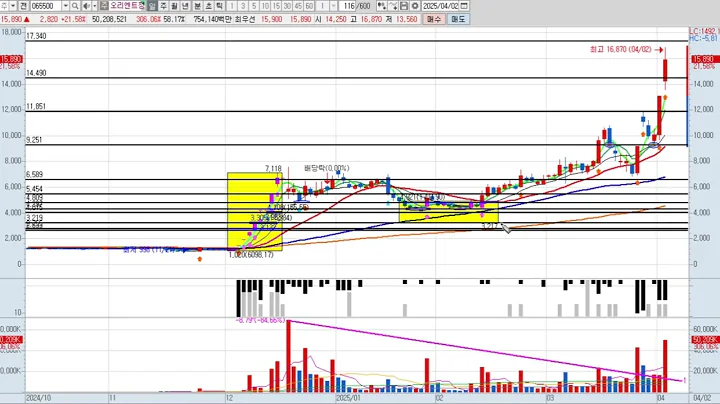Click the 14,490 horizontal line label
720x404 pixels.
[36, 73]
